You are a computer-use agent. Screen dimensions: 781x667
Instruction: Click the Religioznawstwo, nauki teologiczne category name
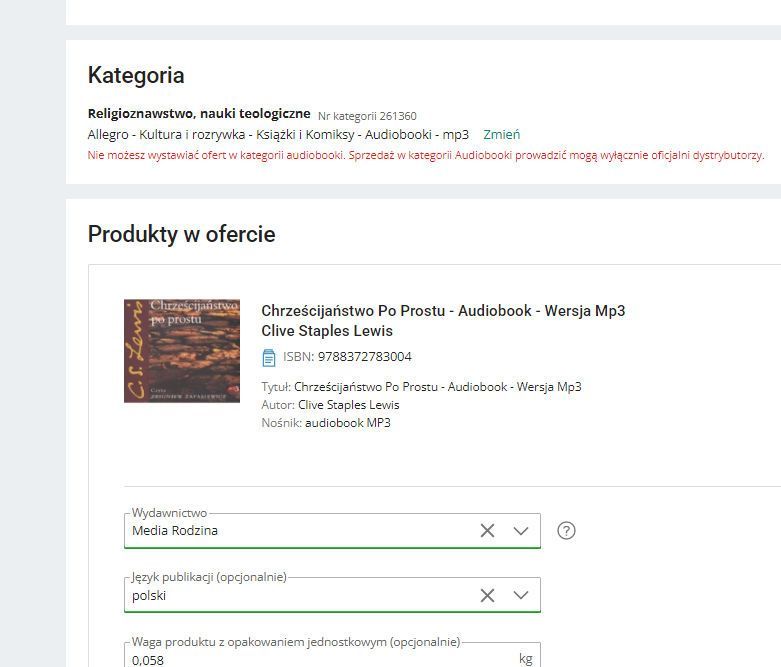pyautogui.click(x=199, y=114)
